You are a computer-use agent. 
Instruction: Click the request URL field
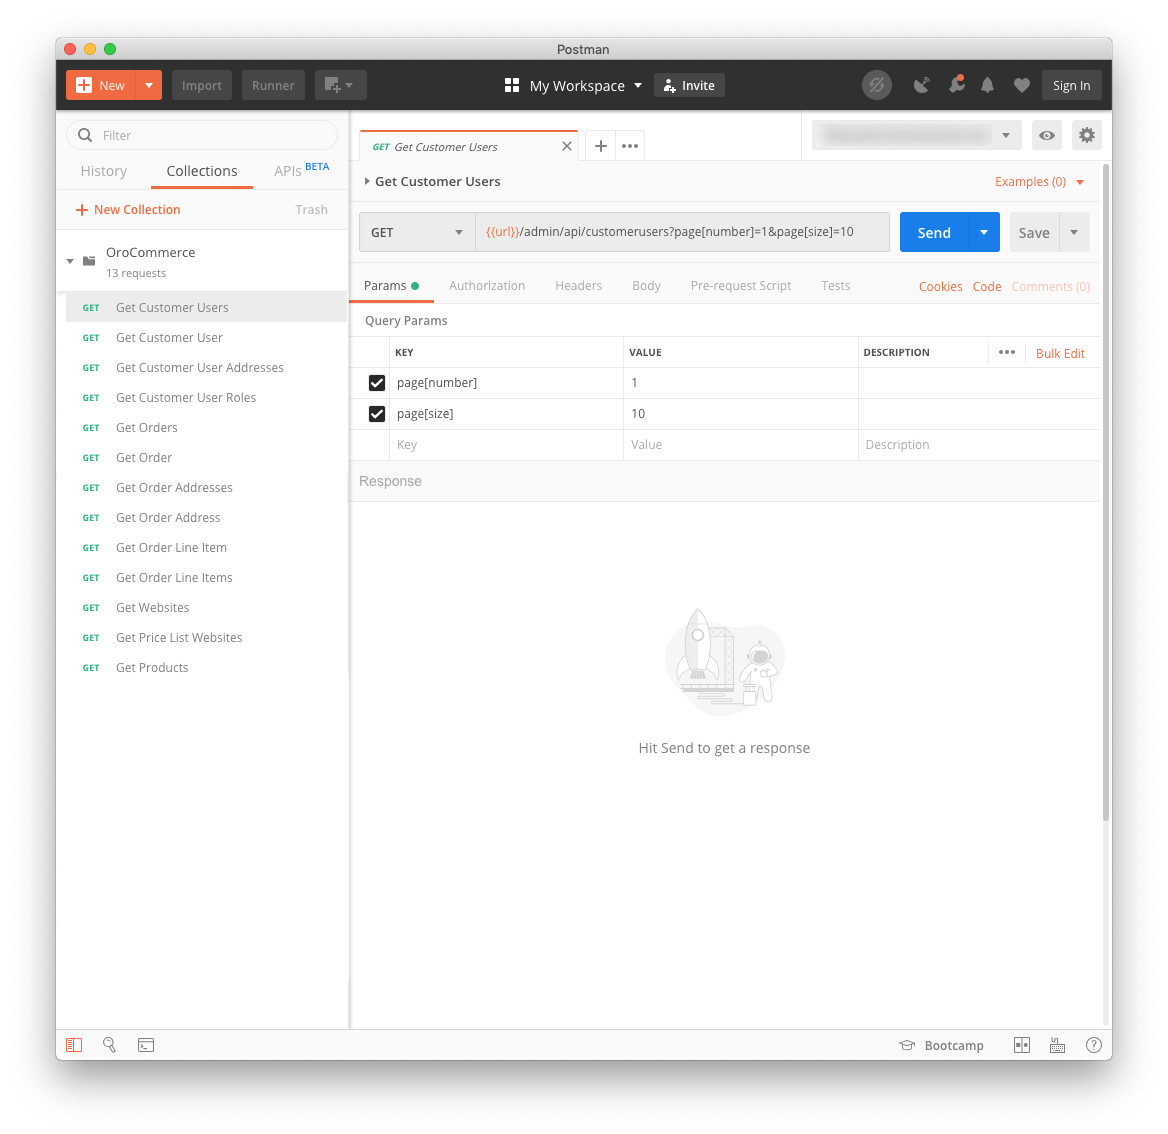click(682, 232)
